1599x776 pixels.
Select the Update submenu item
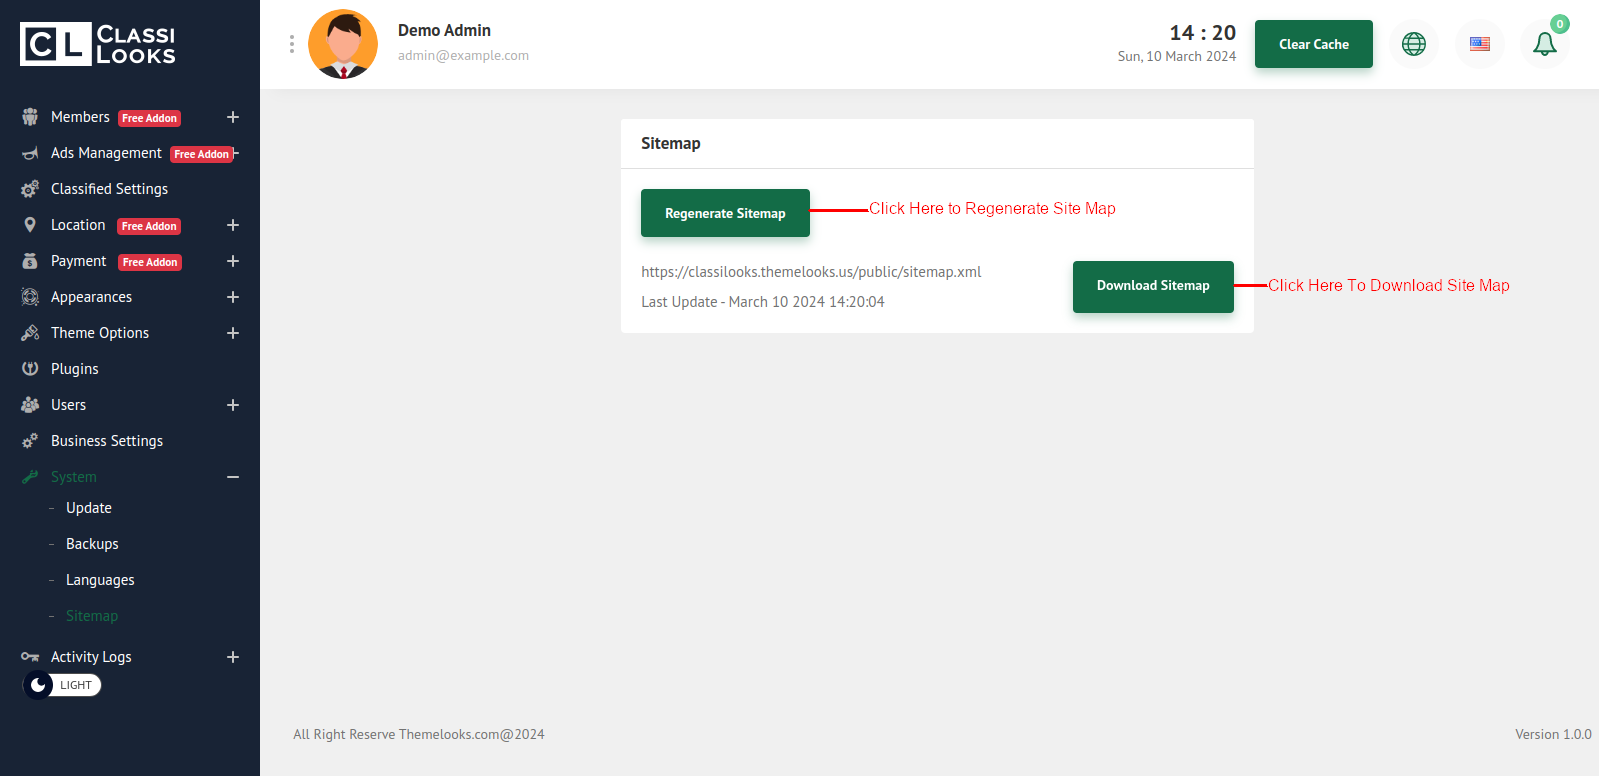(x=89, y=508)
